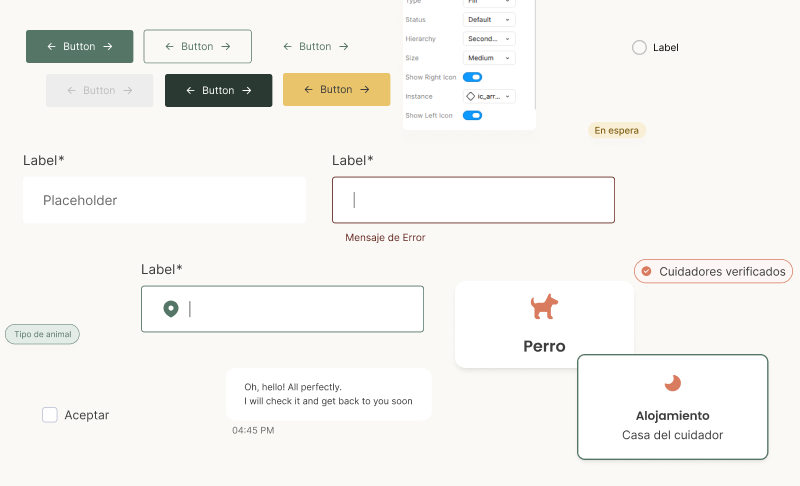Click the 'Mensaje de Error' text

[385, 237]
